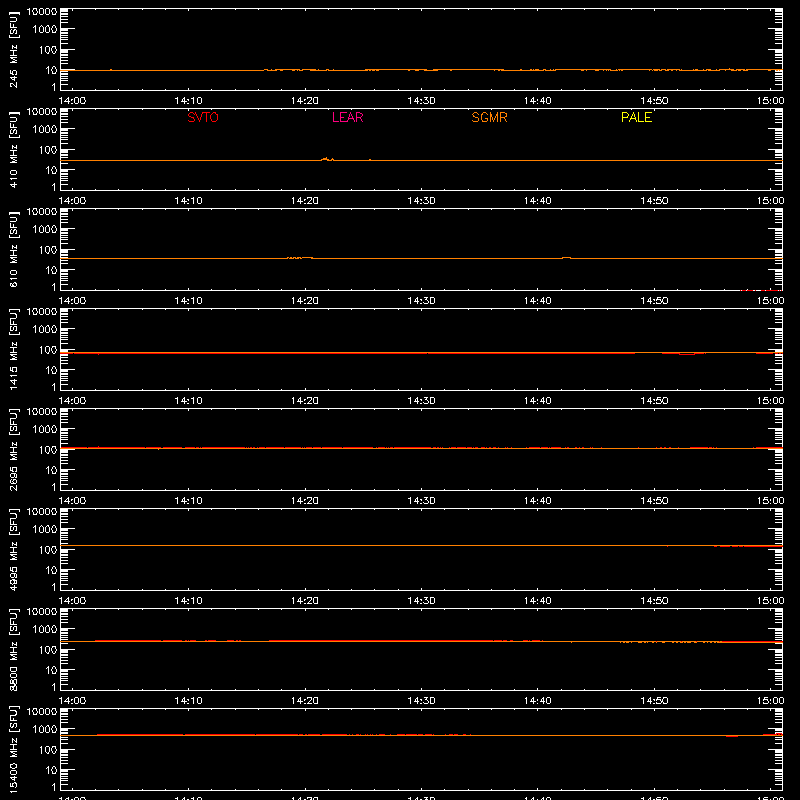Click the 610 MHz trace bump near 14:20
800x800 pixels.
pyautogui.click(x=300, y=258)
